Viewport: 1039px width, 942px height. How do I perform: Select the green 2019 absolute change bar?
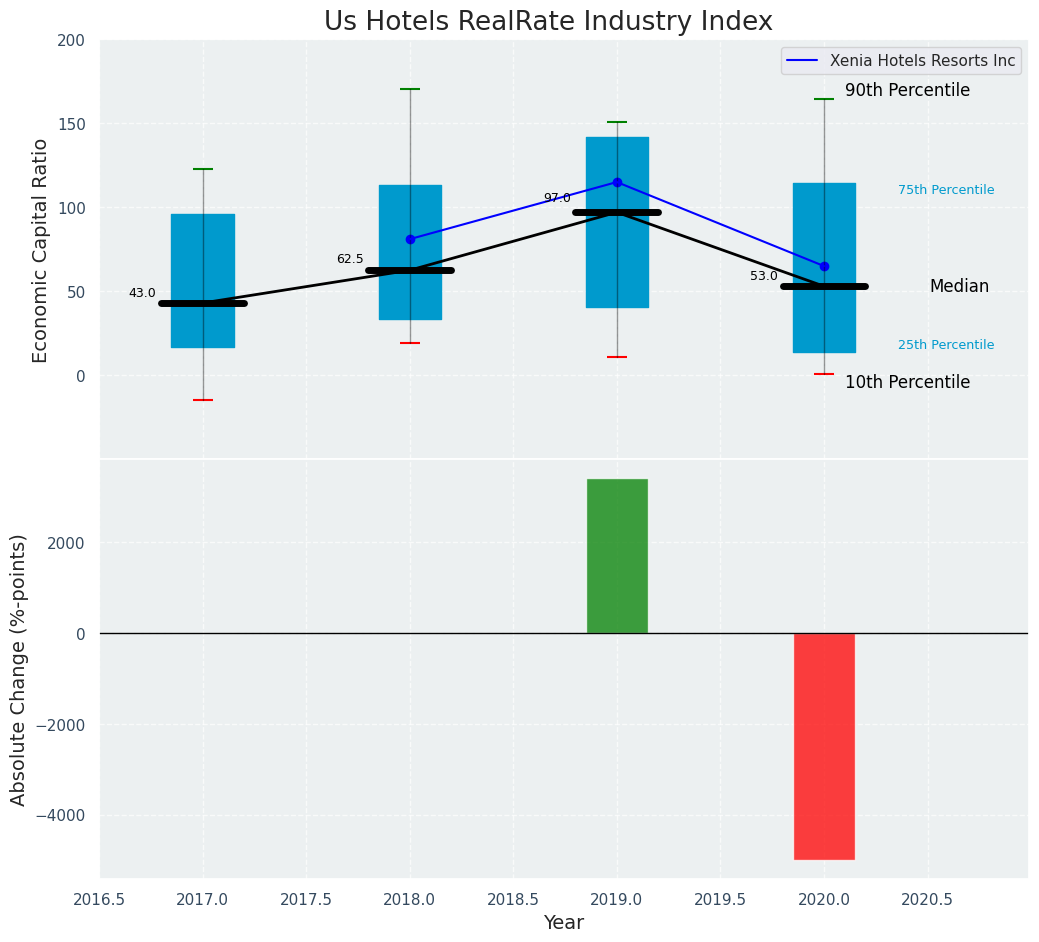click(617, 556)
